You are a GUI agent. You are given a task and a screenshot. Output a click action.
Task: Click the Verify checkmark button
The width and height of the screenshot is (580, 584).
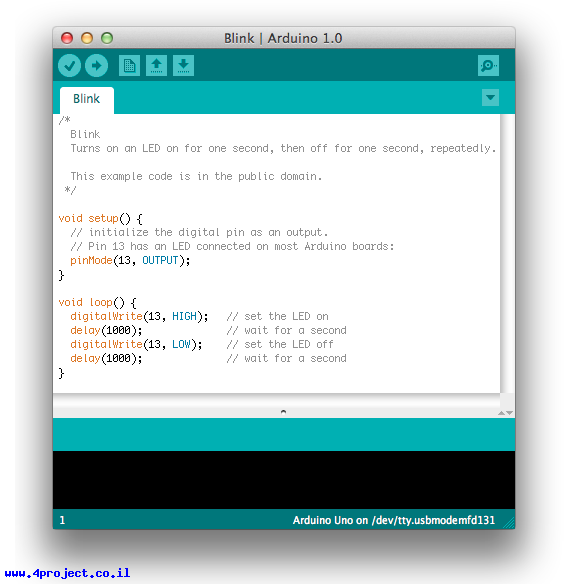tap(69, 66)
